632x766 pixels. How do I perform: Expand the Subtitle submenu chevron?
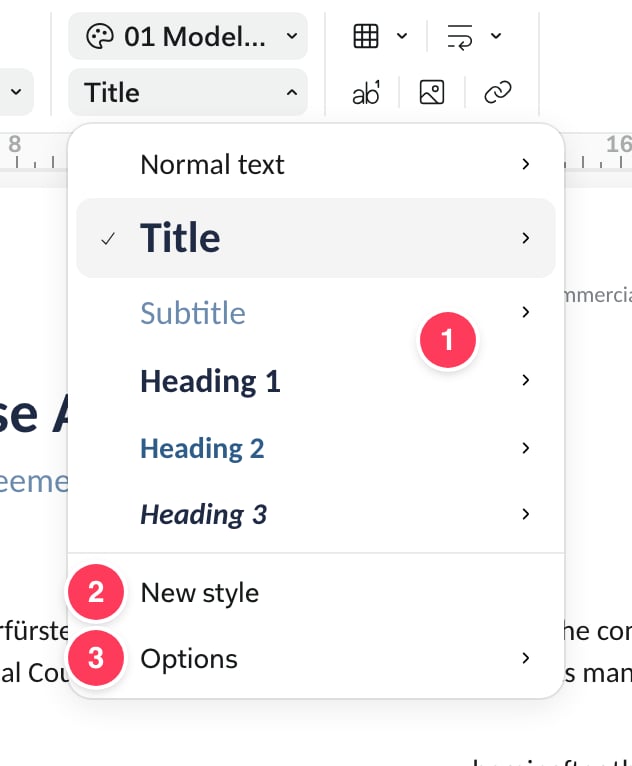(x=526, y=312)
